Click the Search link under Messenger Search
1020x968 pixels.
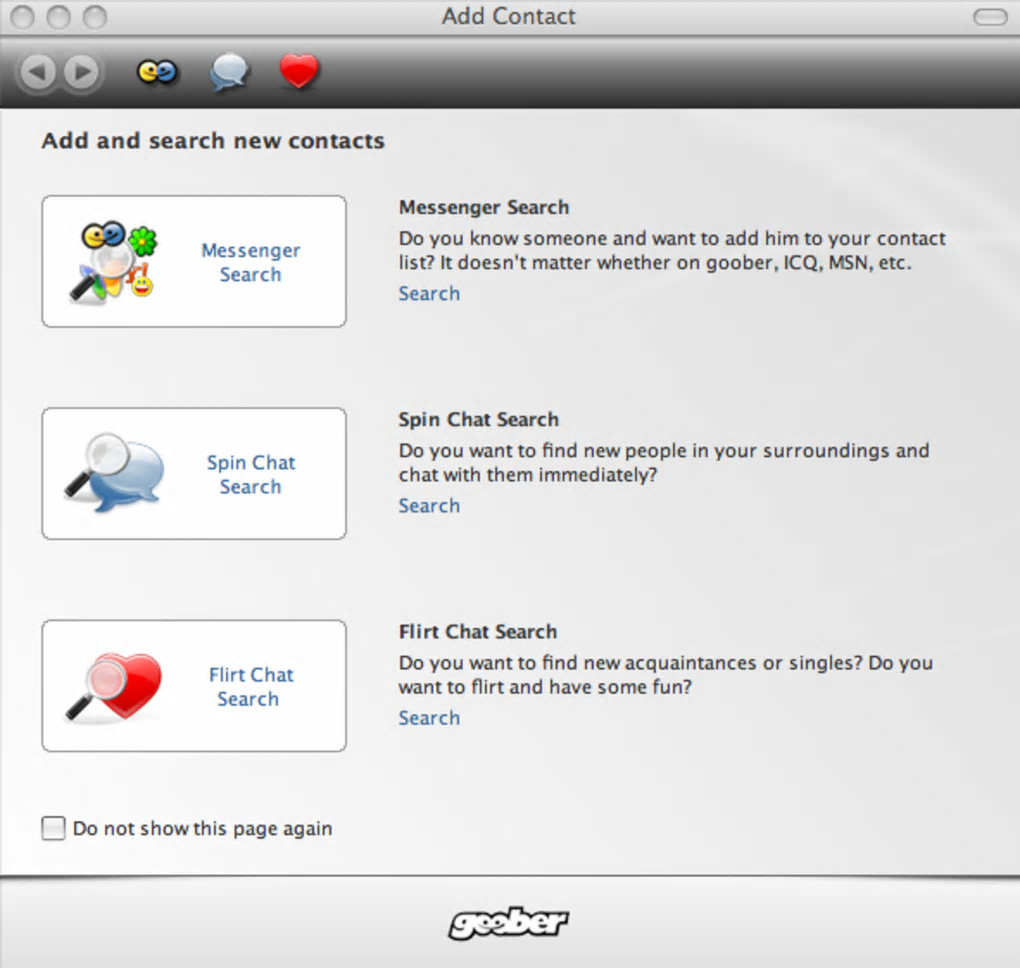(429, 293)
